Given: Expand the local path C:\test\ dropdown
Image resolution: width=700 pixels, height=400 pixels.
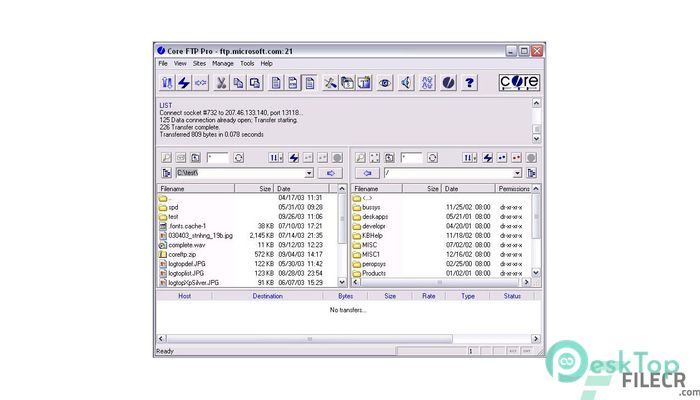Looking at the screenshot, I should [x=309, y=173].
